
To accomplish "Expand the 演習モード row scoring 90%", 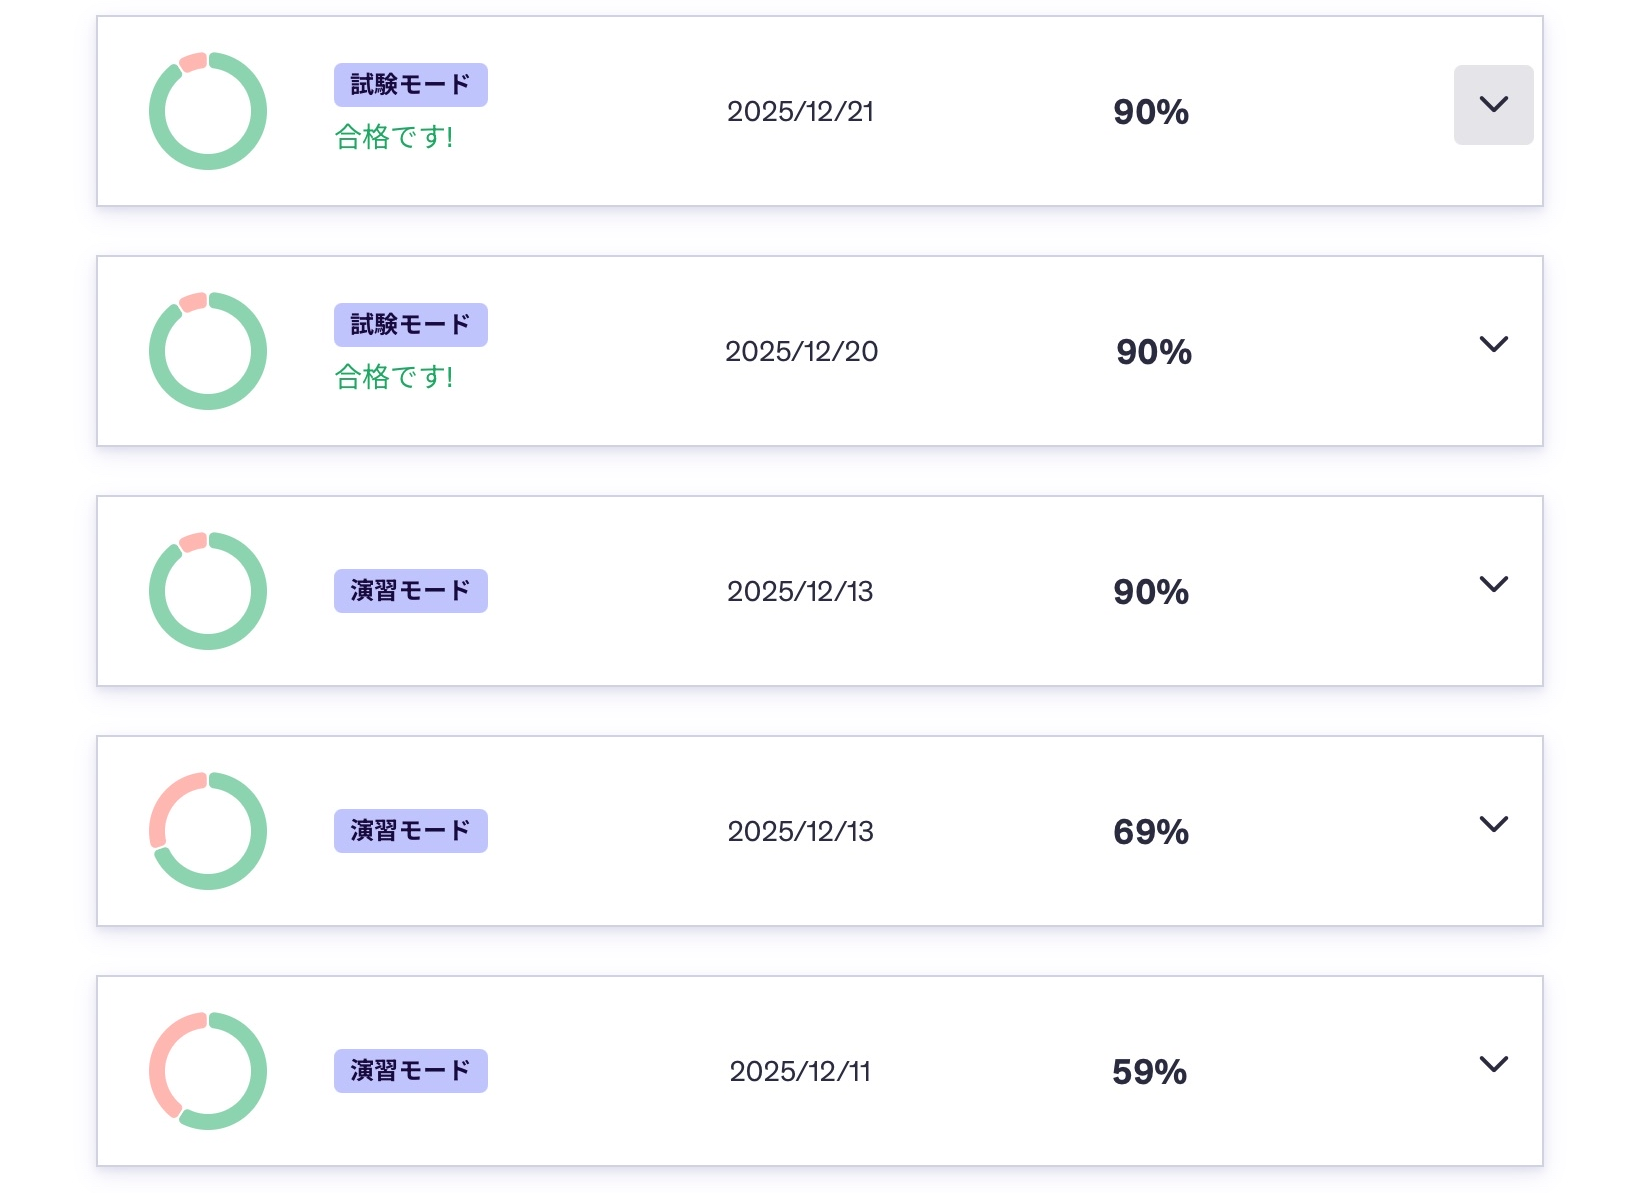I will [1492, 585].
